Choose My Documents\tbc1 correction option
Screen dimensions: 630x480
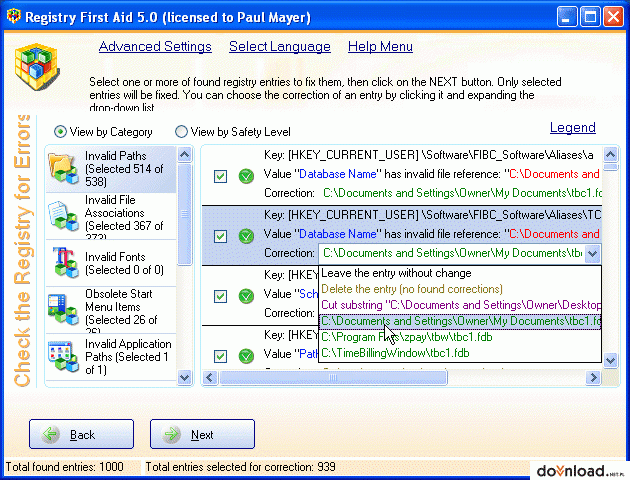460,321
